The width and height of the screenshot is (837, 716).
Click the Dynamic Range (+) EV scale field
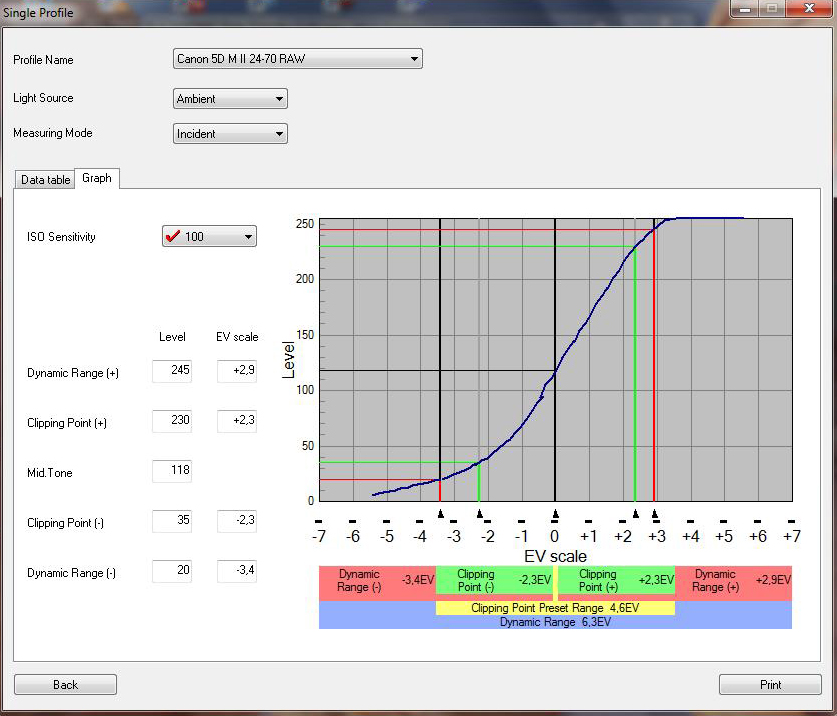tap(237, 371)
